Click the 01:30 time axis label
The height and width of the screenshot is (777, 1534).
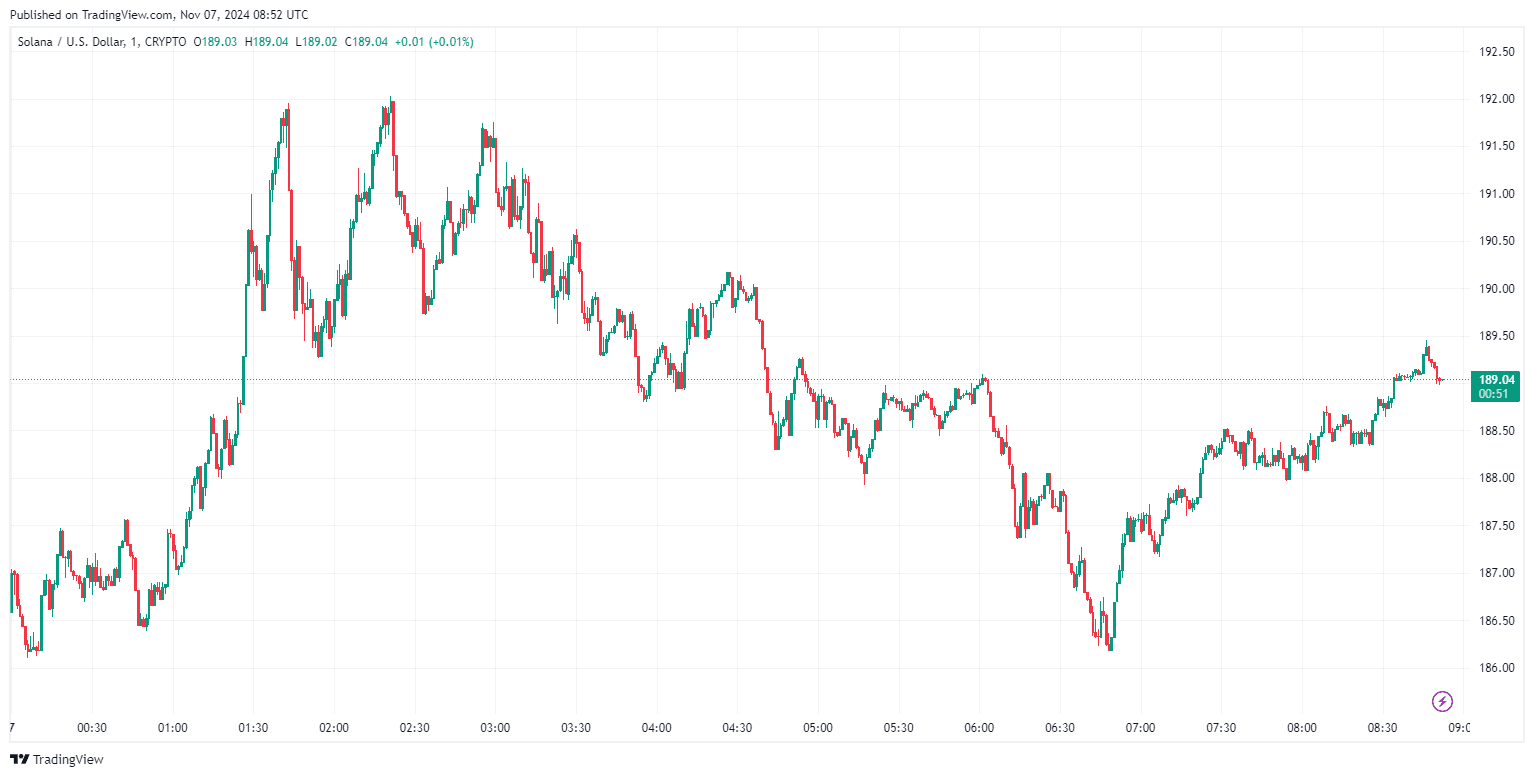[253, 728]
